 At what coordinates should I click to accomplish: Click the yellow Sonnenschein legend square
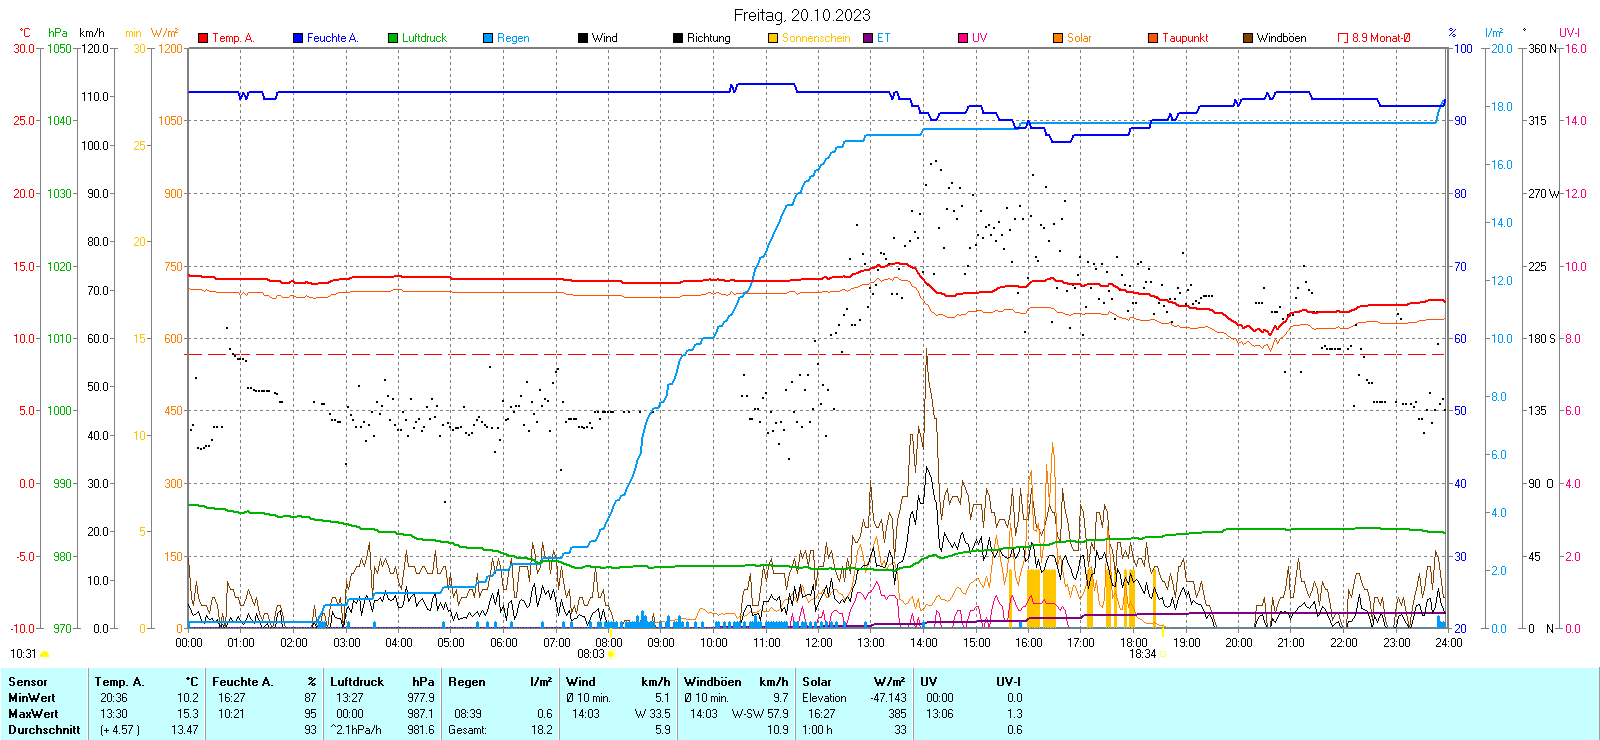[x=773, y=38]
